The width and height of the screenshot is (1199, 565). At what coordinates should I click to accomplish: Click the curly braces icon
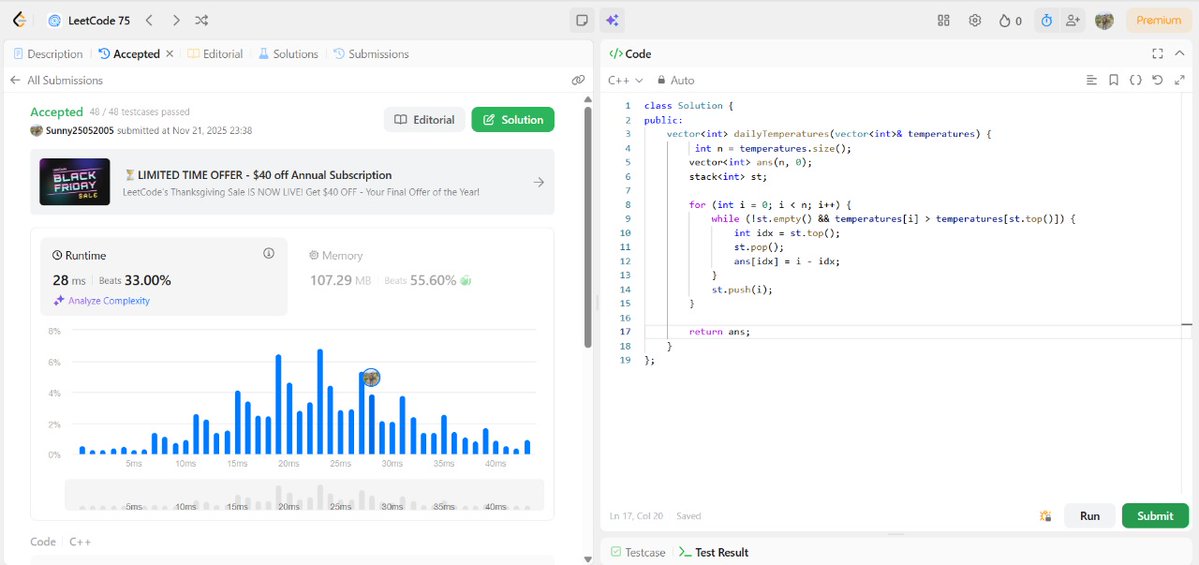pos(1136,80)
